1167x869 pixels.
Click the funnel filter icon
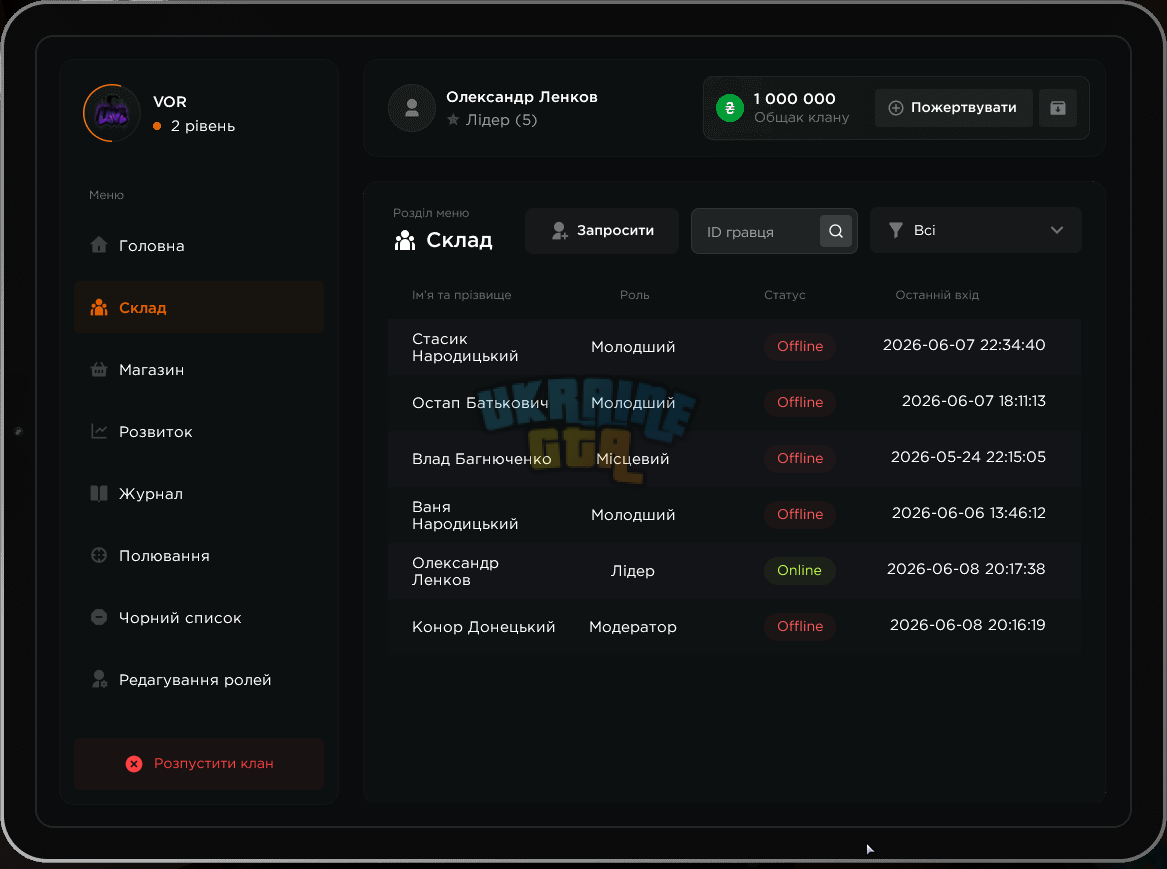[896, 230]
